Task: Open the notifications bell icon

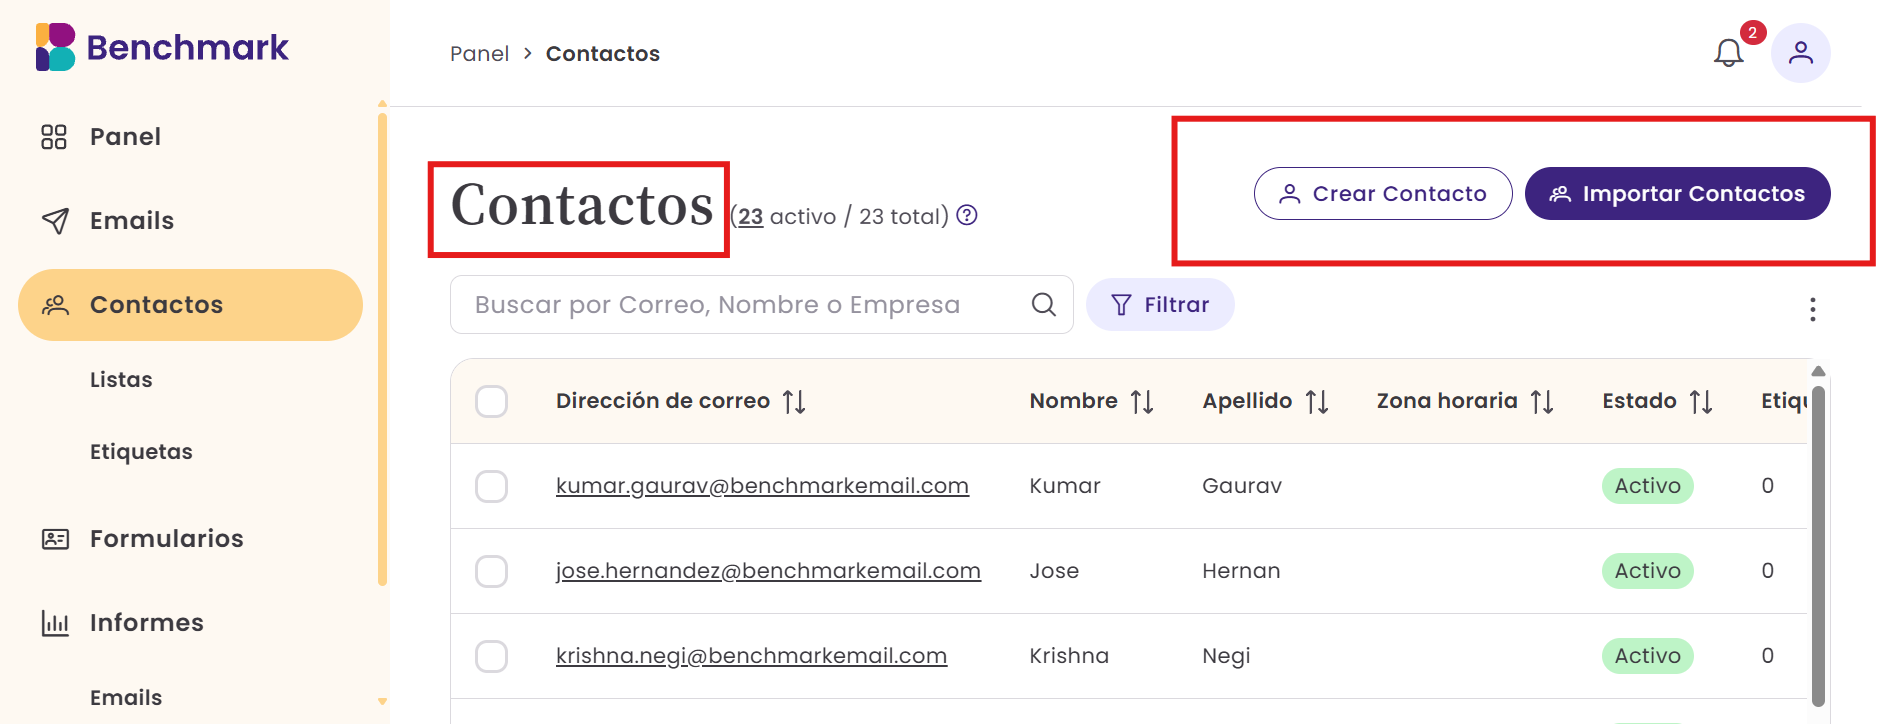Action: tap(1728, 53)
